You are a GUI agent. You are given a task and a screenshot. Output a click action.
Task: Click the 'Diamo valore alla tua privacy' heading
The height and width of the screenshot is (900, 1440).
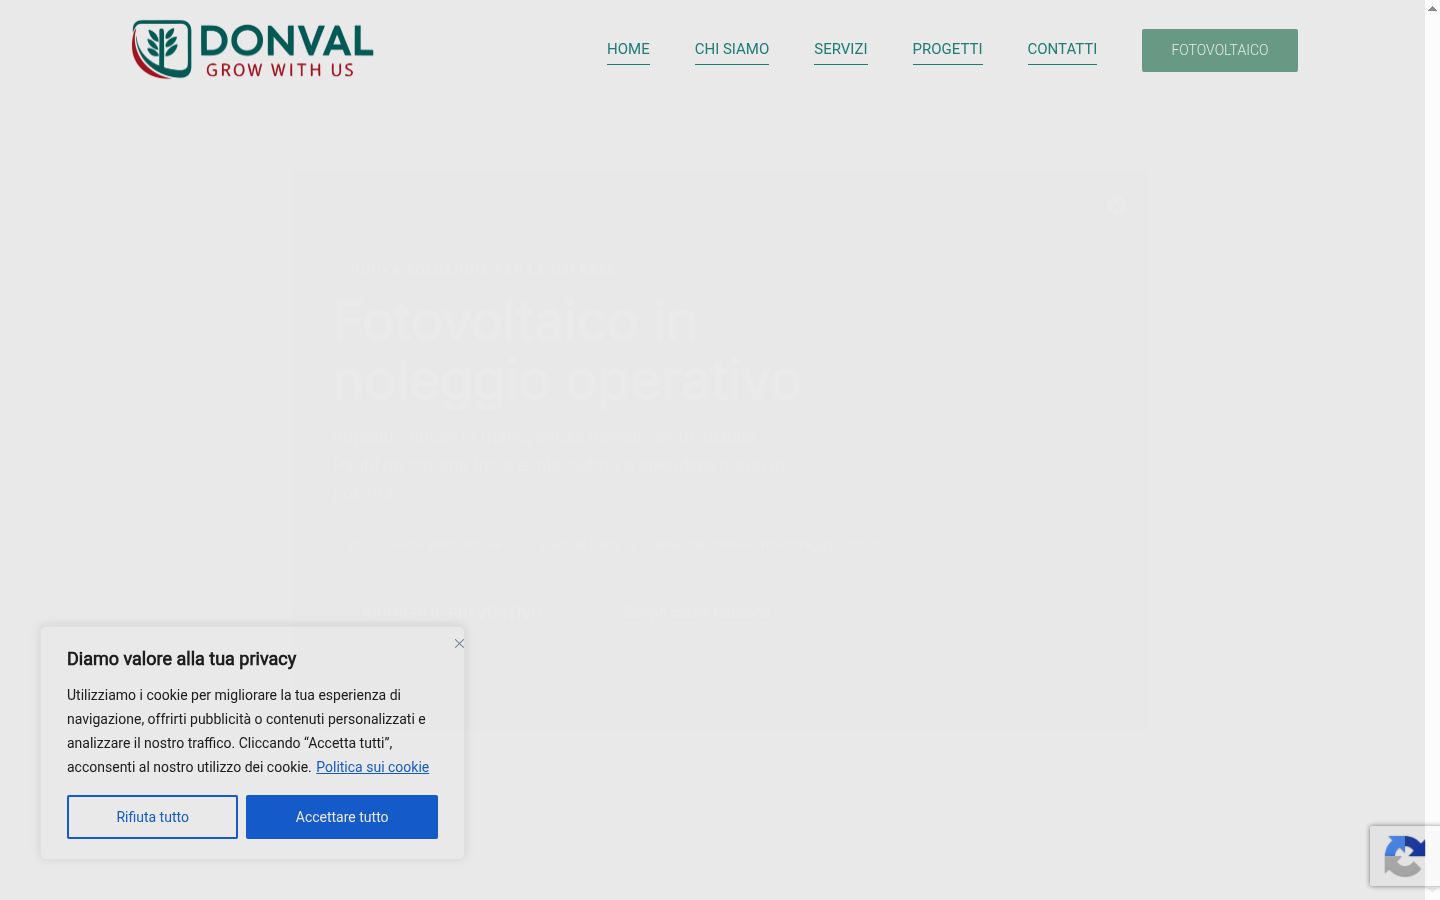(181, 659)
